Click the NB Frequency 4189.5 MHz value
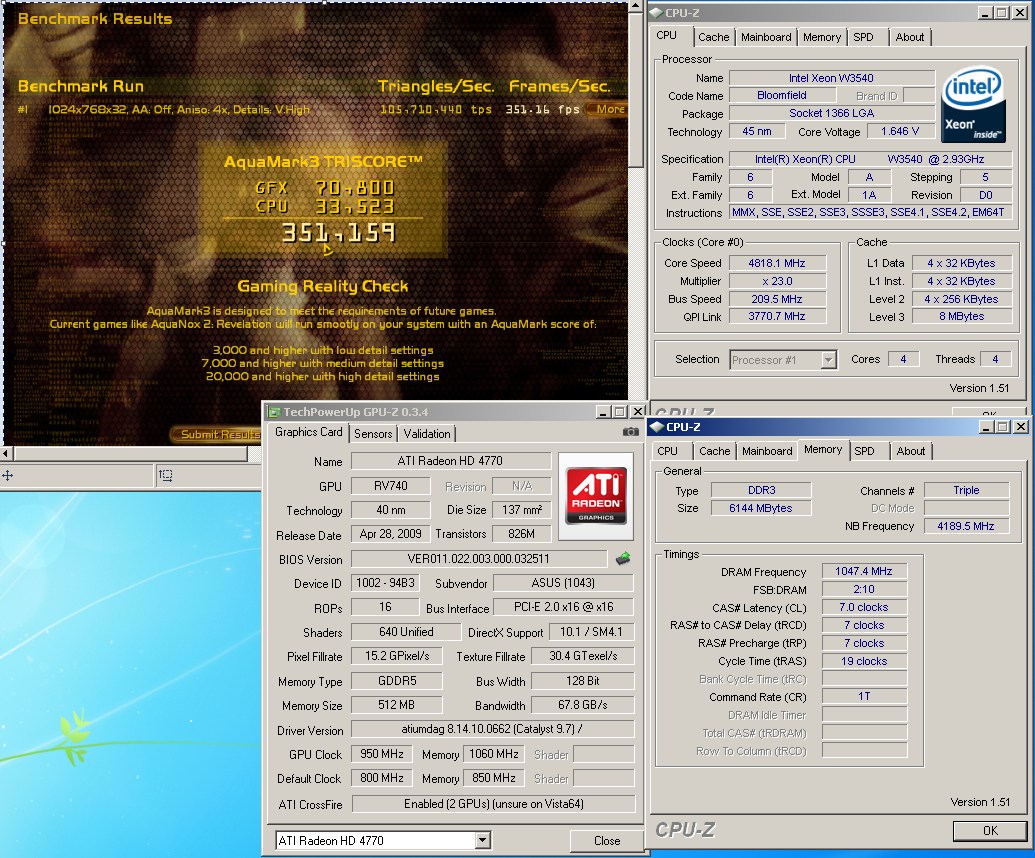Screen dimensions: 1035x858 pos(966,526)
